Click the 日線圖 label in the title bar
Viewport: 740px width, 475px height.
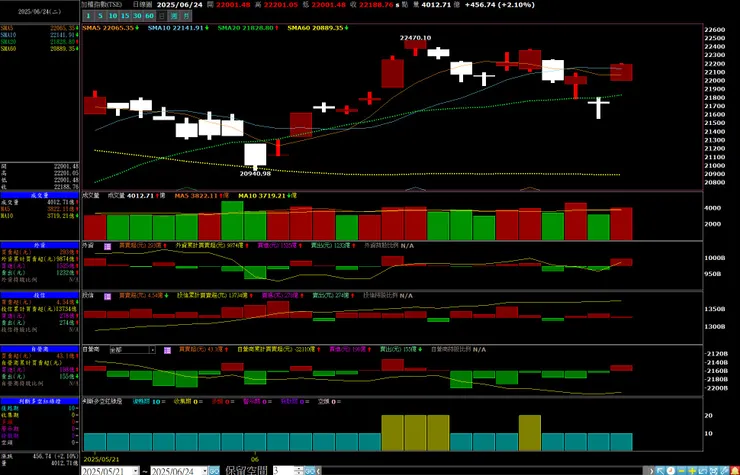point(143,5)
